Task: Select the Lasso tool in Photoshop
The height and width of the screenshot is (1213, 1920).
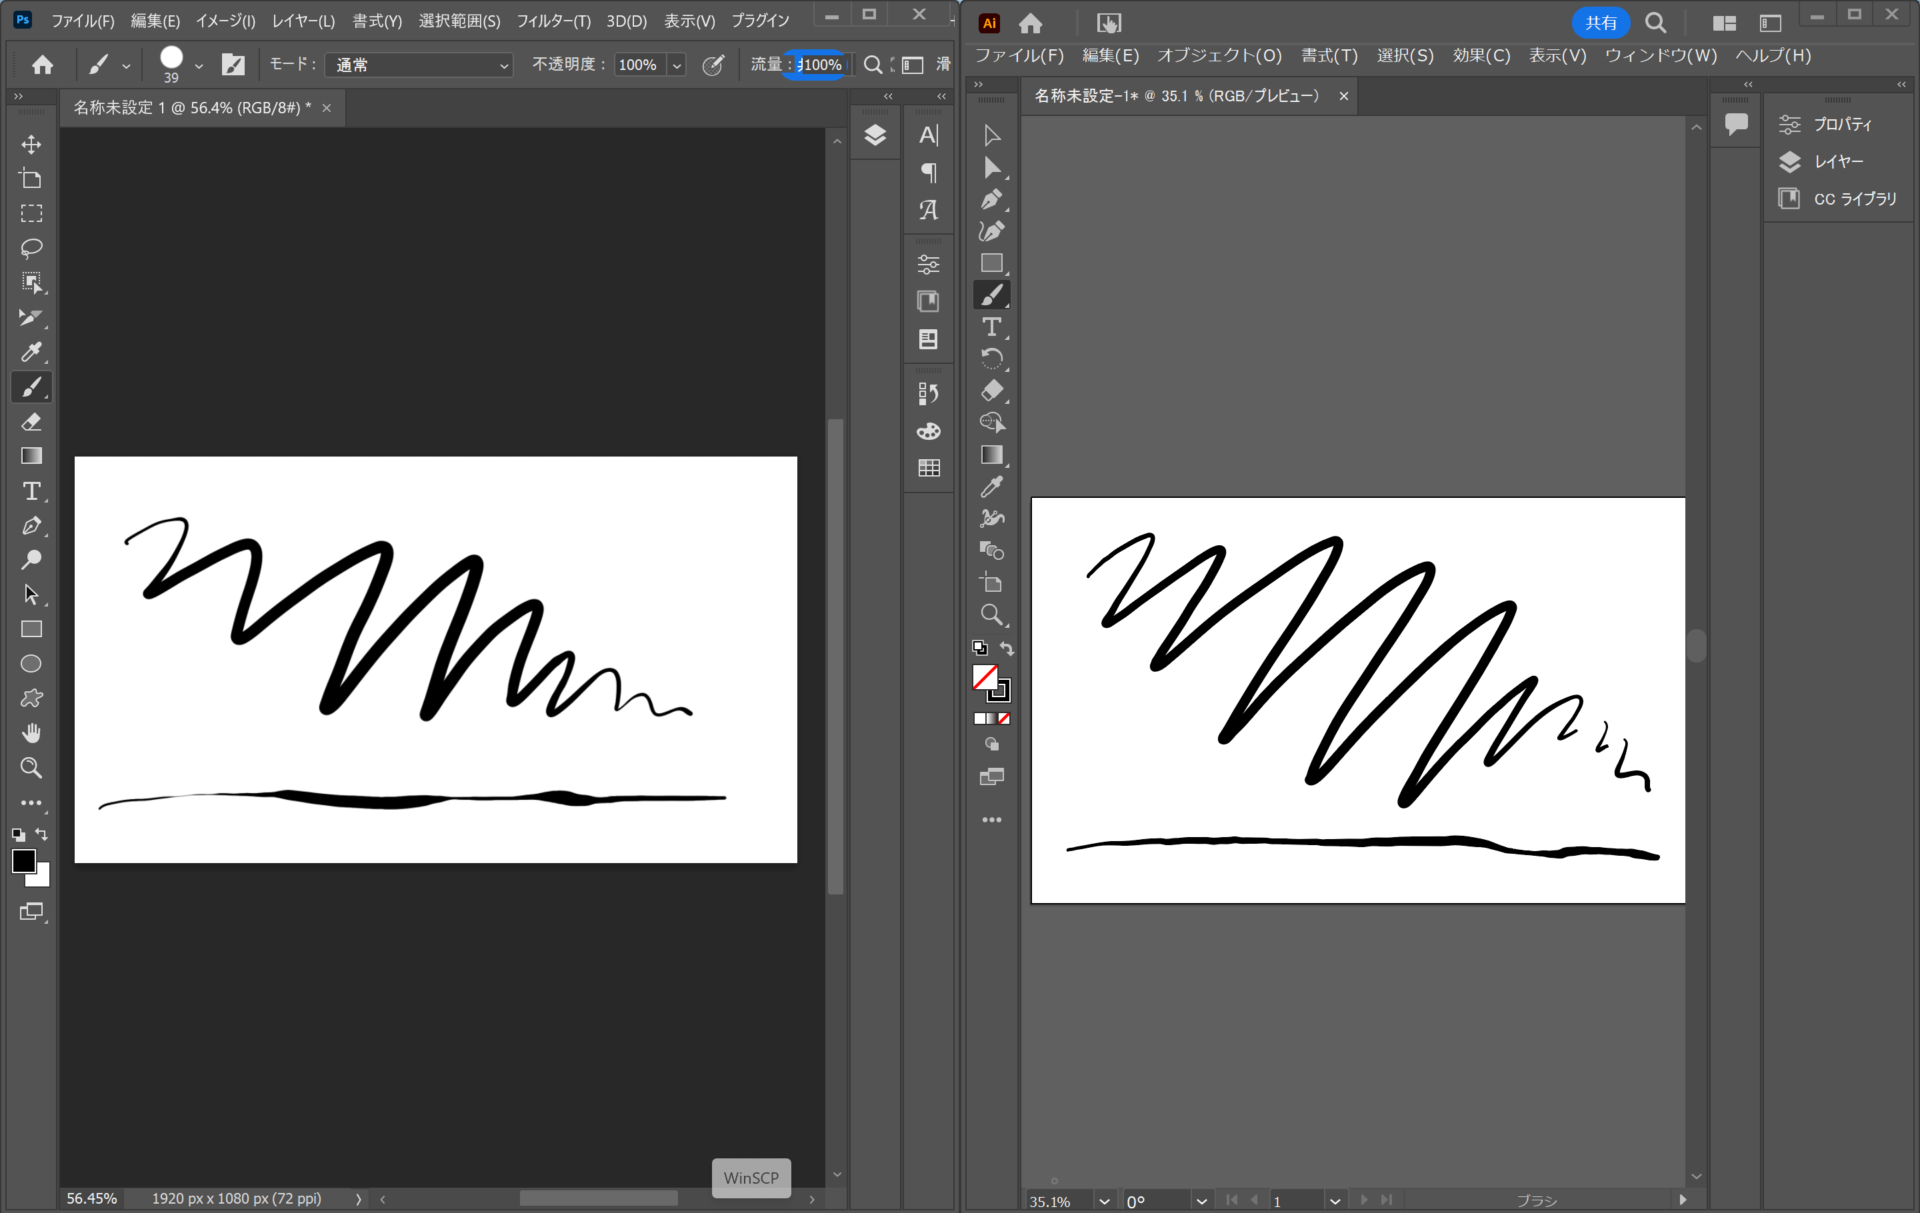Action: click(x=31, y=248)
